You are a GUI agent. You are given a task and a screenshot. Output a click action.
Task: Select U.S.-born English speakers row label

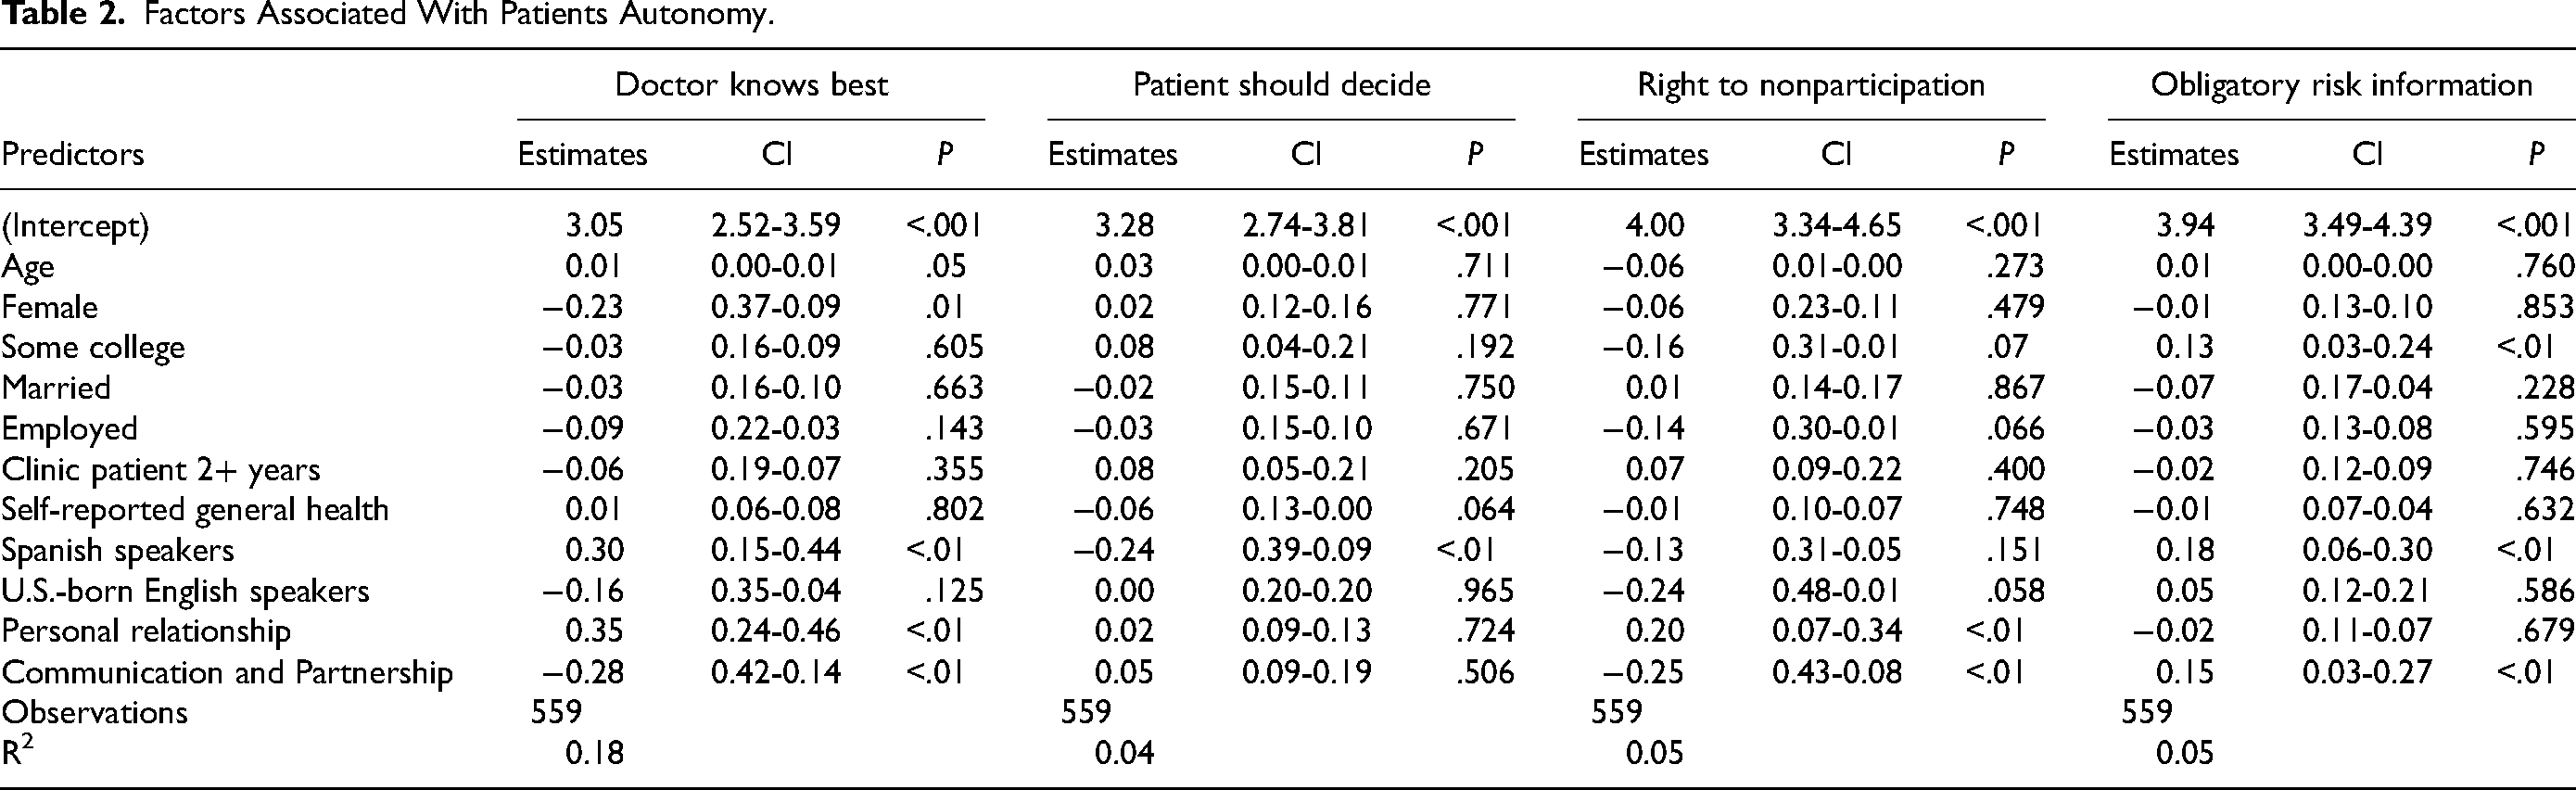click(x=185, y=592)
